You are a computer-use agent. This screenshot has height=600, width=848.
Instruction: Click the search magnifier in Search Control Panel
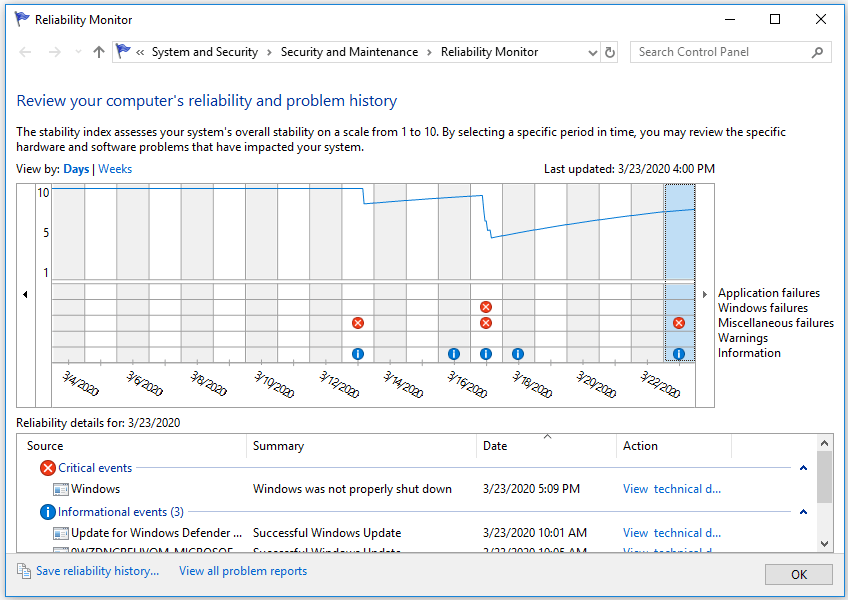pyautogui.click(x=819, y=51)
